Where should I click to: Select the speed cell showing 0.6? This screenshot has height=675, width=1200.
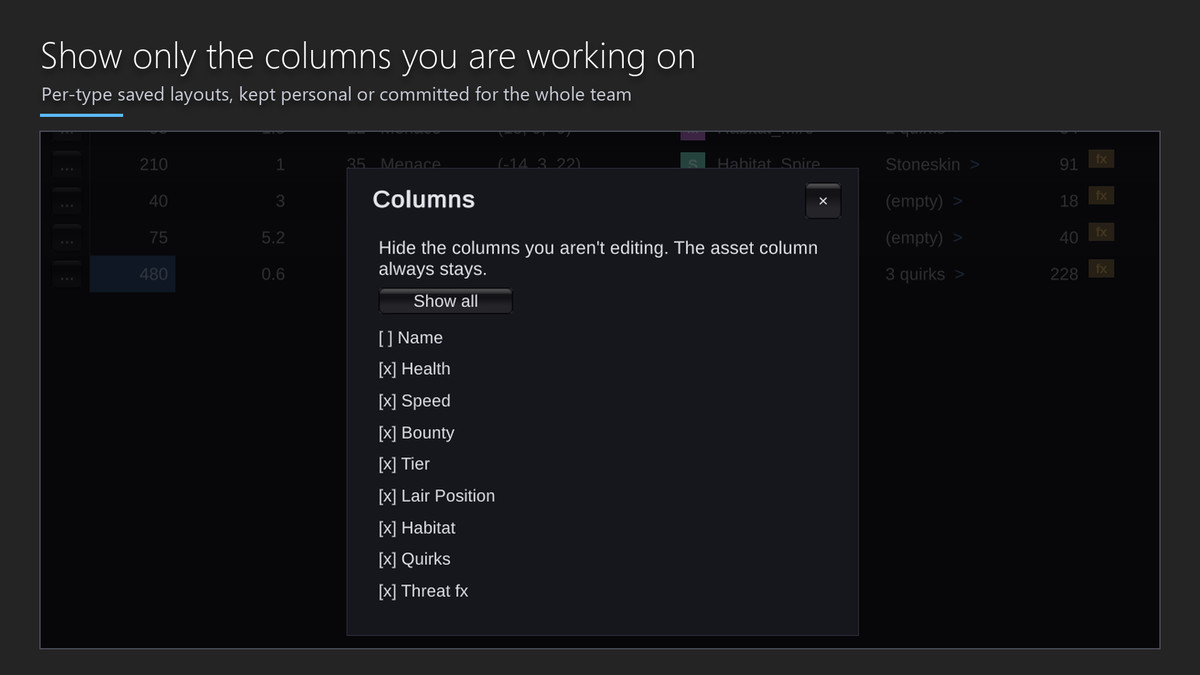[x=273, y=274]
